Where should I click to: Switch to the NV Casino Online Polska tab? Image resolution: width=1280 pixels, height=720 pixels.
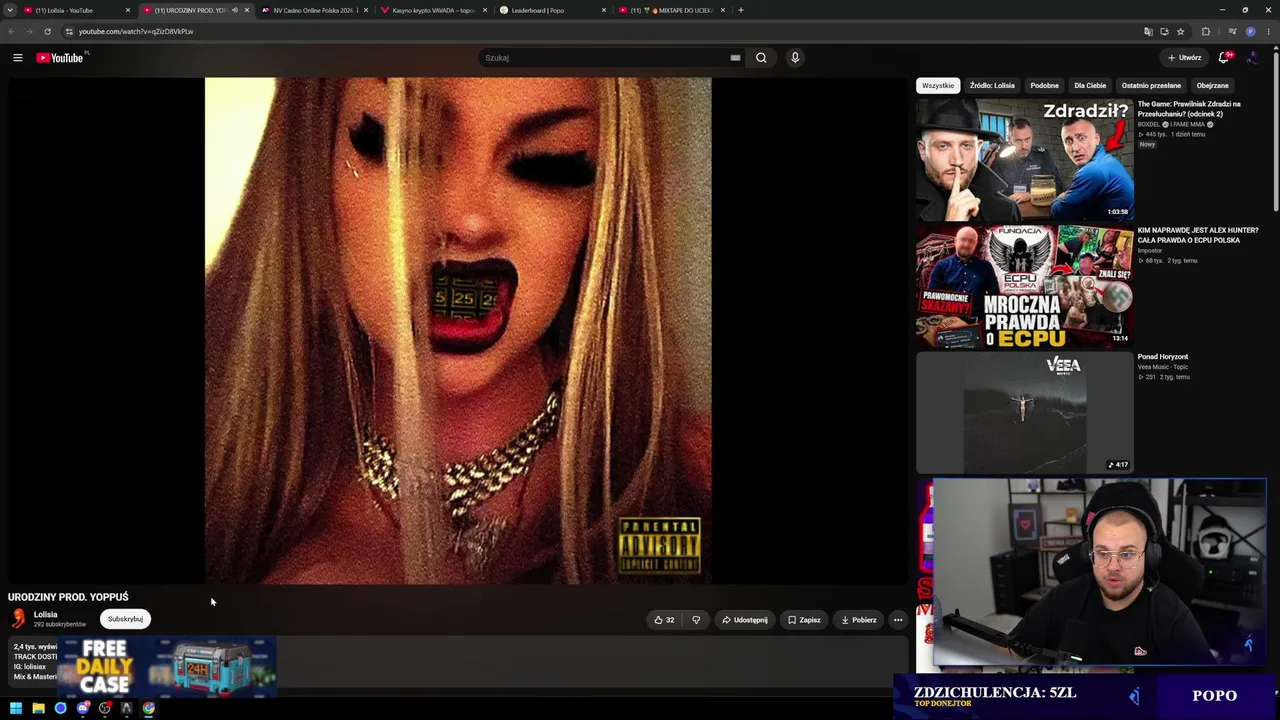tap(314, 10)
